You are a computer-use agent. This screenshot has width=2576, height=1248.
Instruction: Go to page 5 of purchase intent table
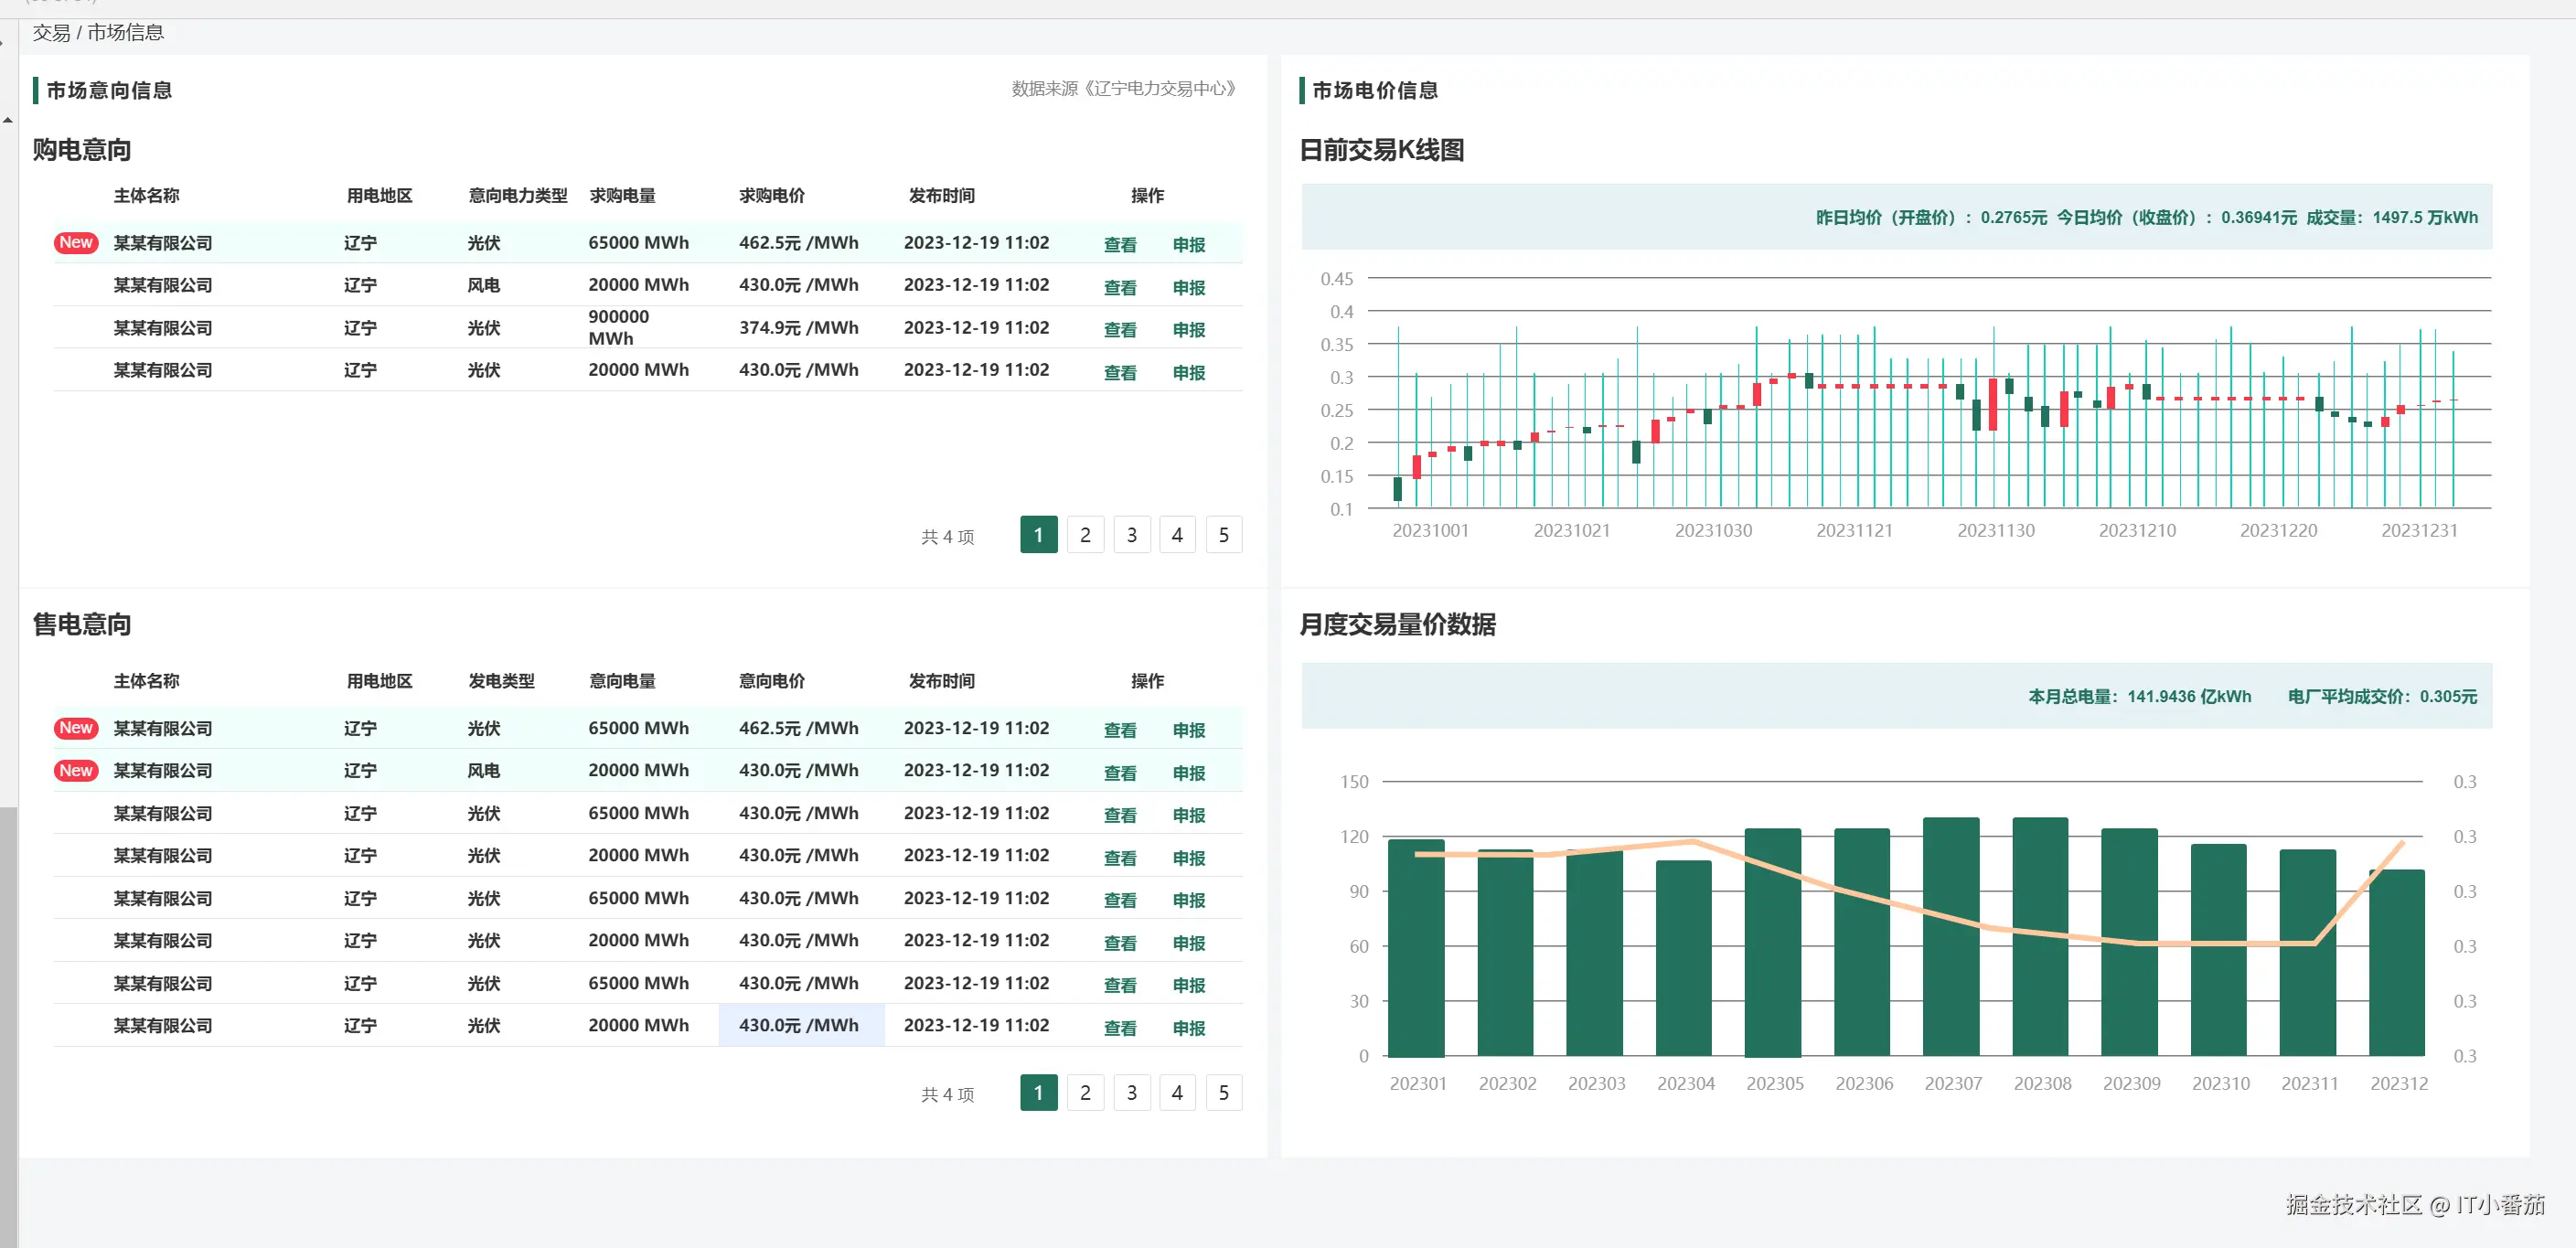pyautogui.click(x=1223, y=535)
